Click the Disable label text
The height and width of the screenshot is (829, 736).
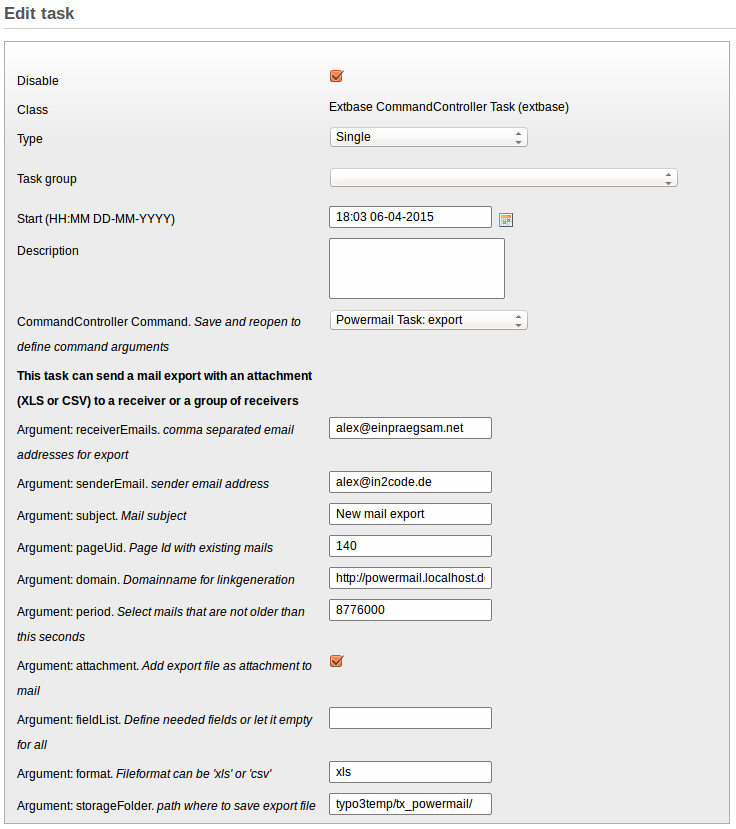pos(38,81)
